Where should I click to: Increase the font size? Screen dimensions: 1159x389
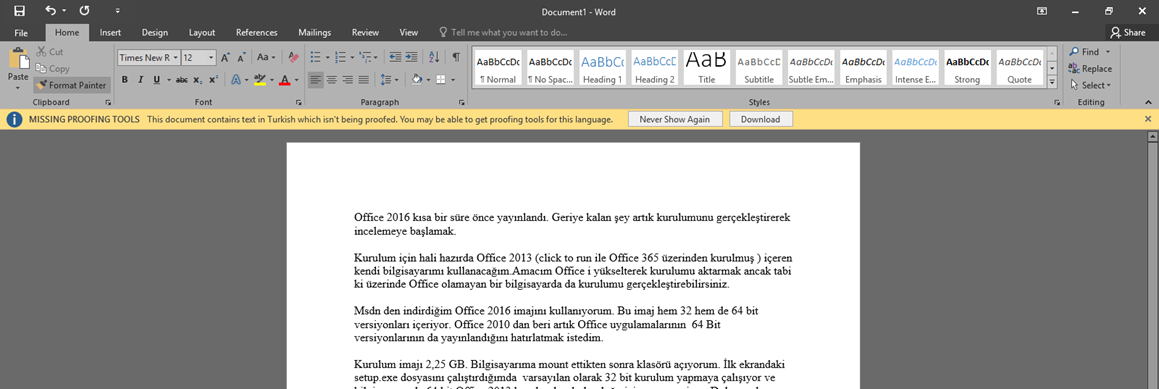pyautogui.click(x=225, y=57)
